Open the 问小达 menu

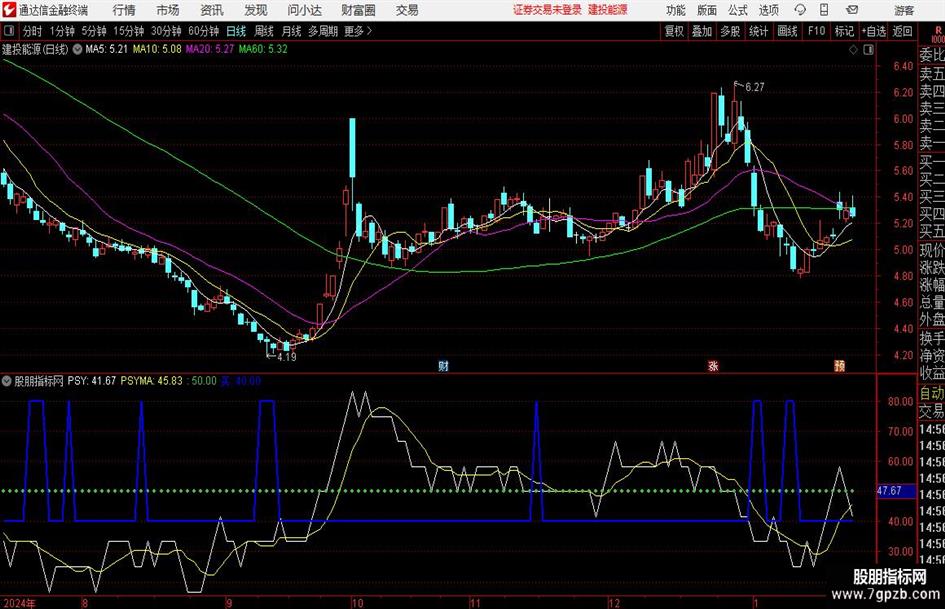(x=304, y=10)
